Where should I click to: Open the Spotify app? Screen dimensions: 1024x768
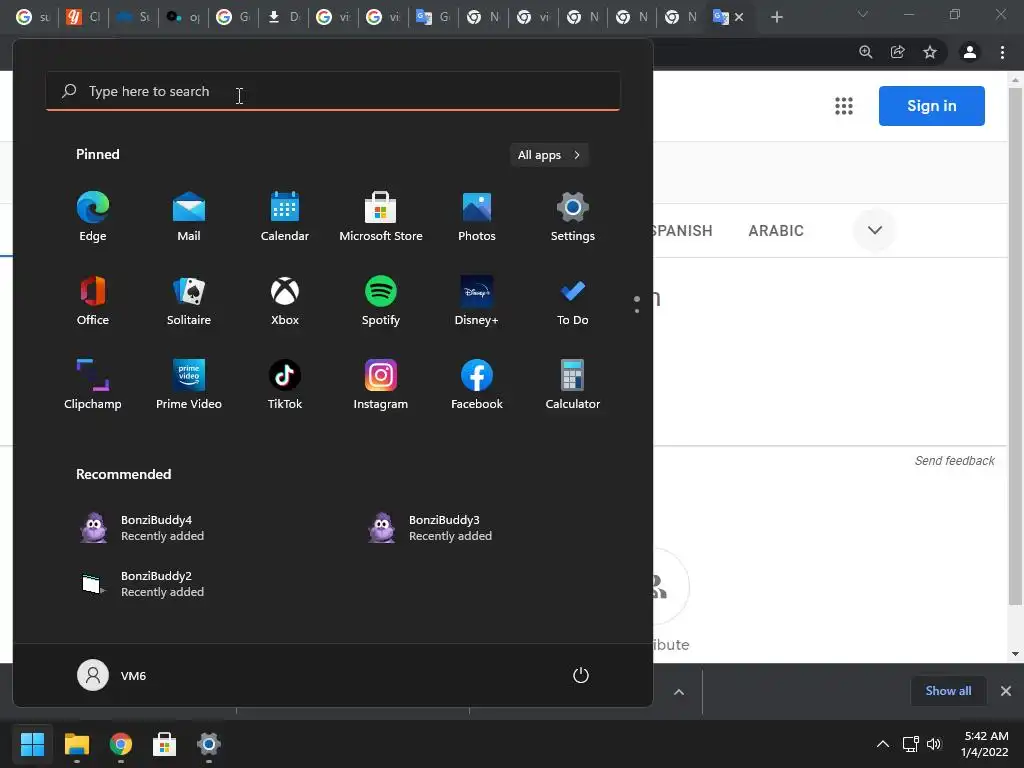click(381, 301)
